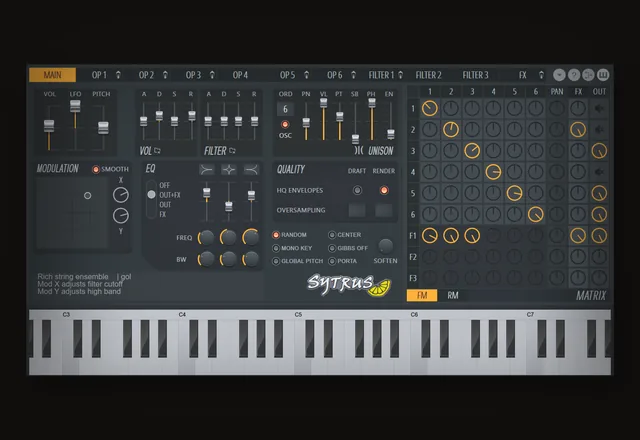Enable the PORTA option
The width and height of the screenshot is (640, 440).
(x=332, y=261)
